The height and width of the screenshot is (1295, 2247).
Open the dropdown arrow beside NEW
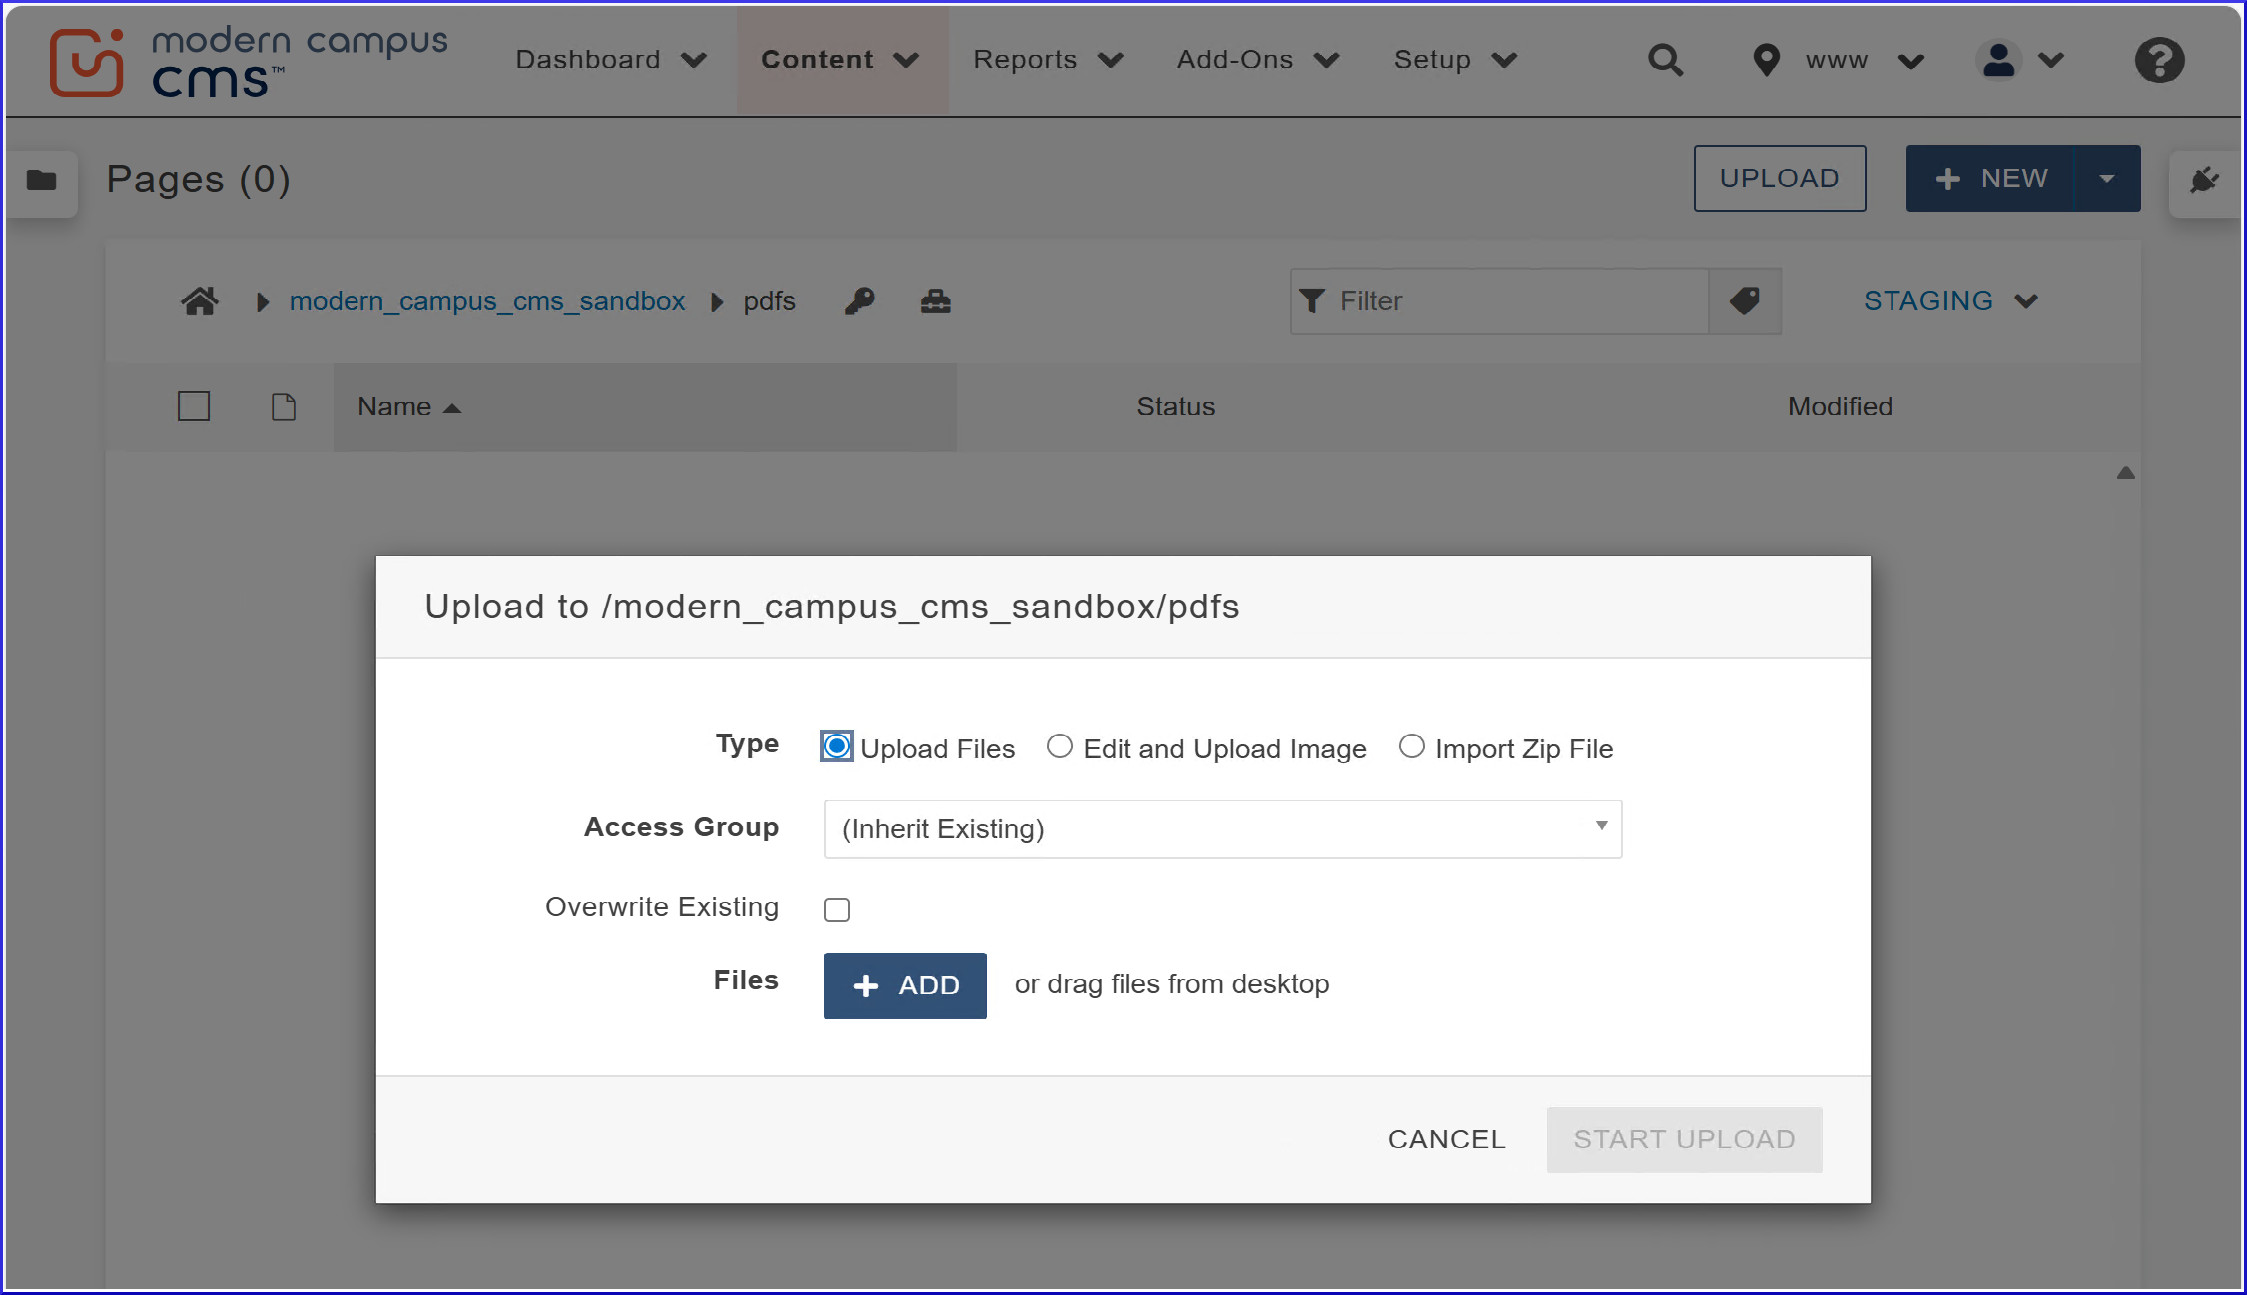click(x=2108, y=178)
